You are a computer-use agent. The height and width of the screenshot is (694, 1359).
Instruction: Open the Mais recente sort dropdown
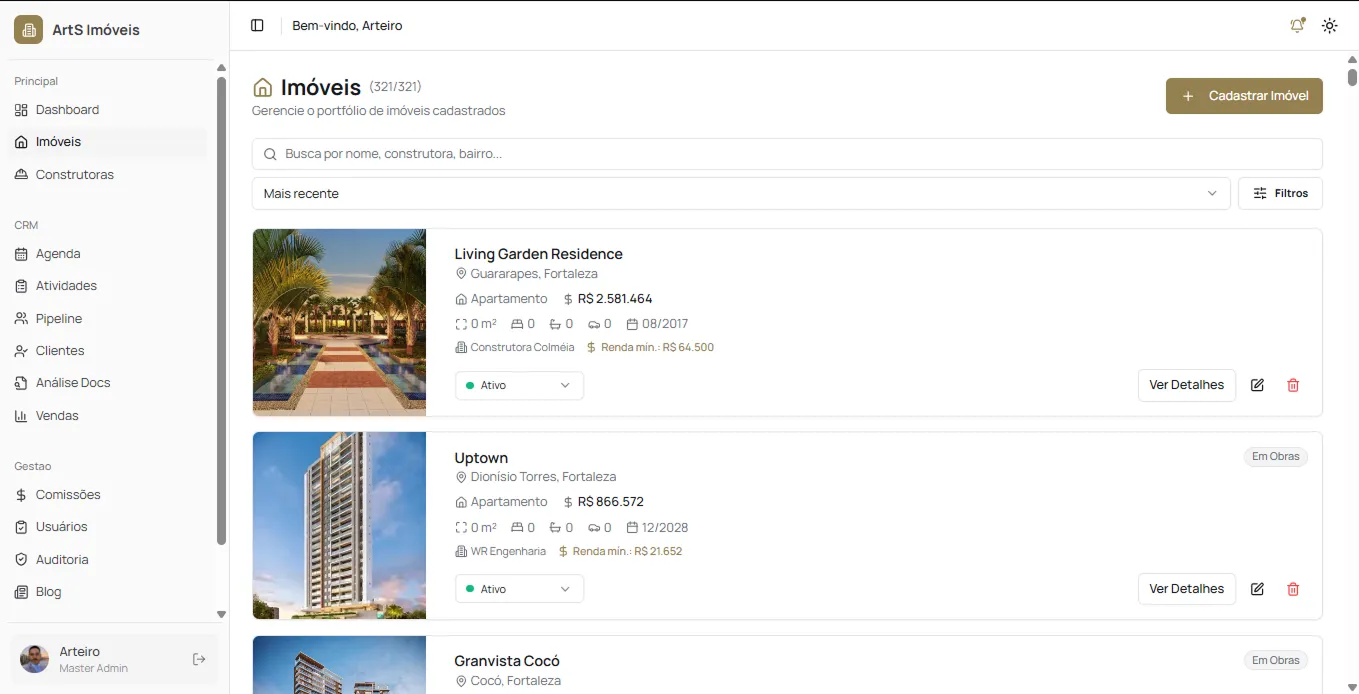coord(741,194)
